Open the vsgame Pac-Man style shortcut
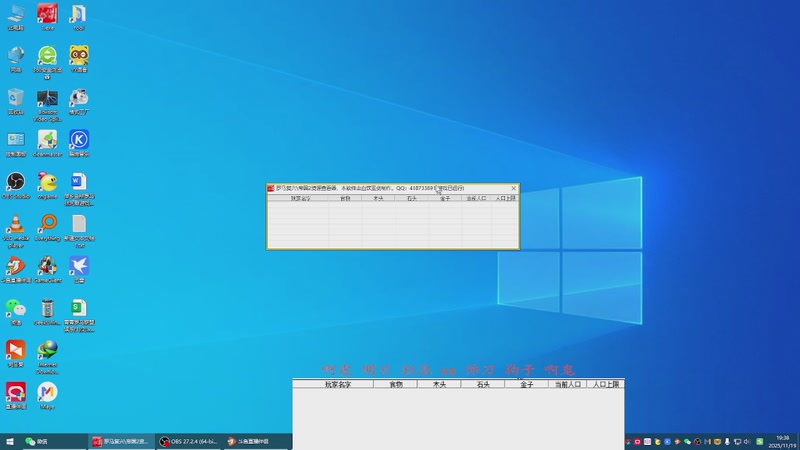 [x=47, y=185]
